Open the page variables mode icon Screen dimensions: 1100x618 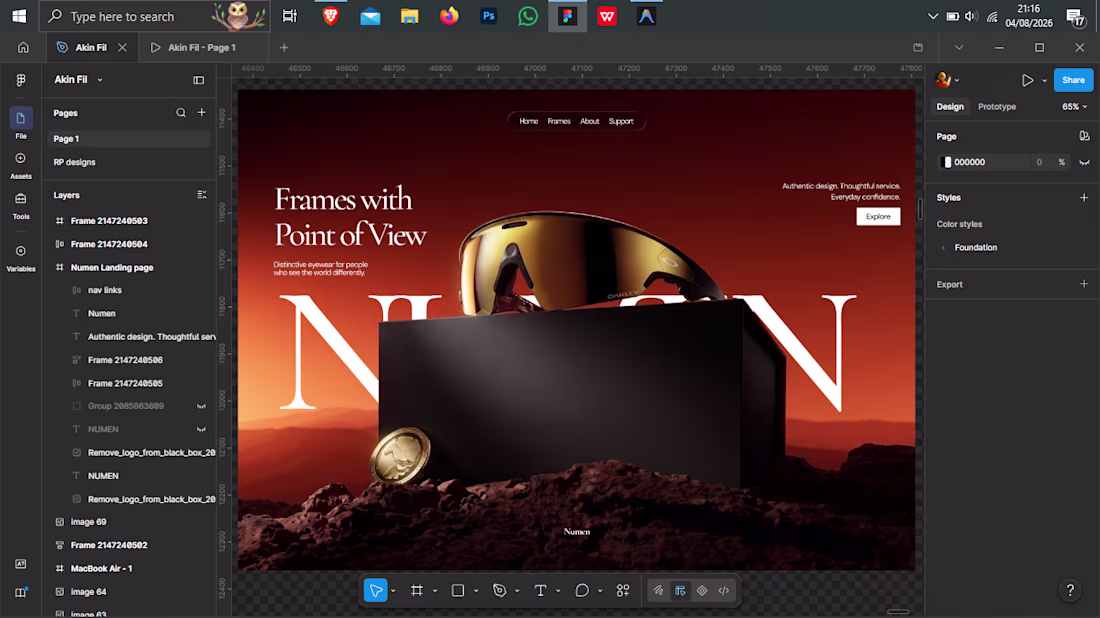click(1084, 136)
